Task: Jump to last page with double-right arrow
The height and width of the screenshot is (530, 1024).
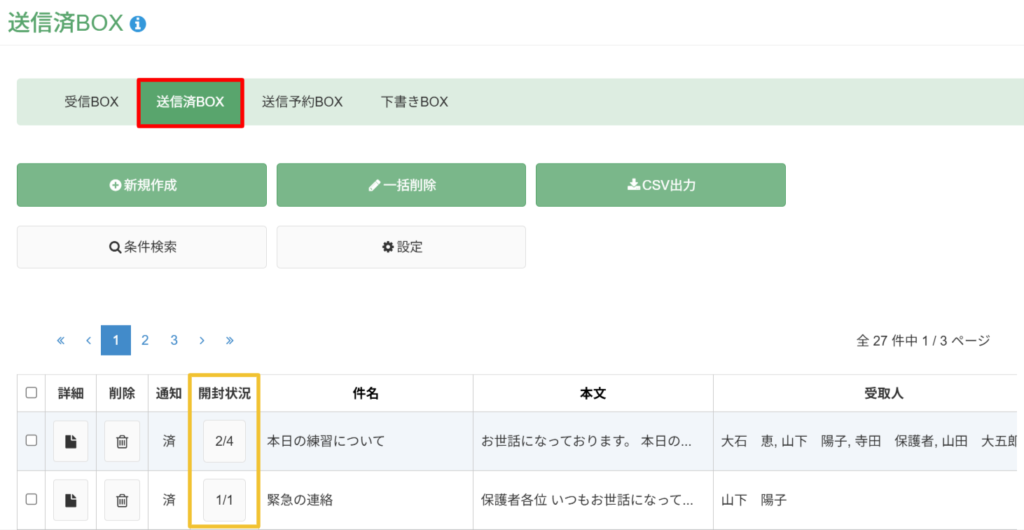Action: (230, 340)
